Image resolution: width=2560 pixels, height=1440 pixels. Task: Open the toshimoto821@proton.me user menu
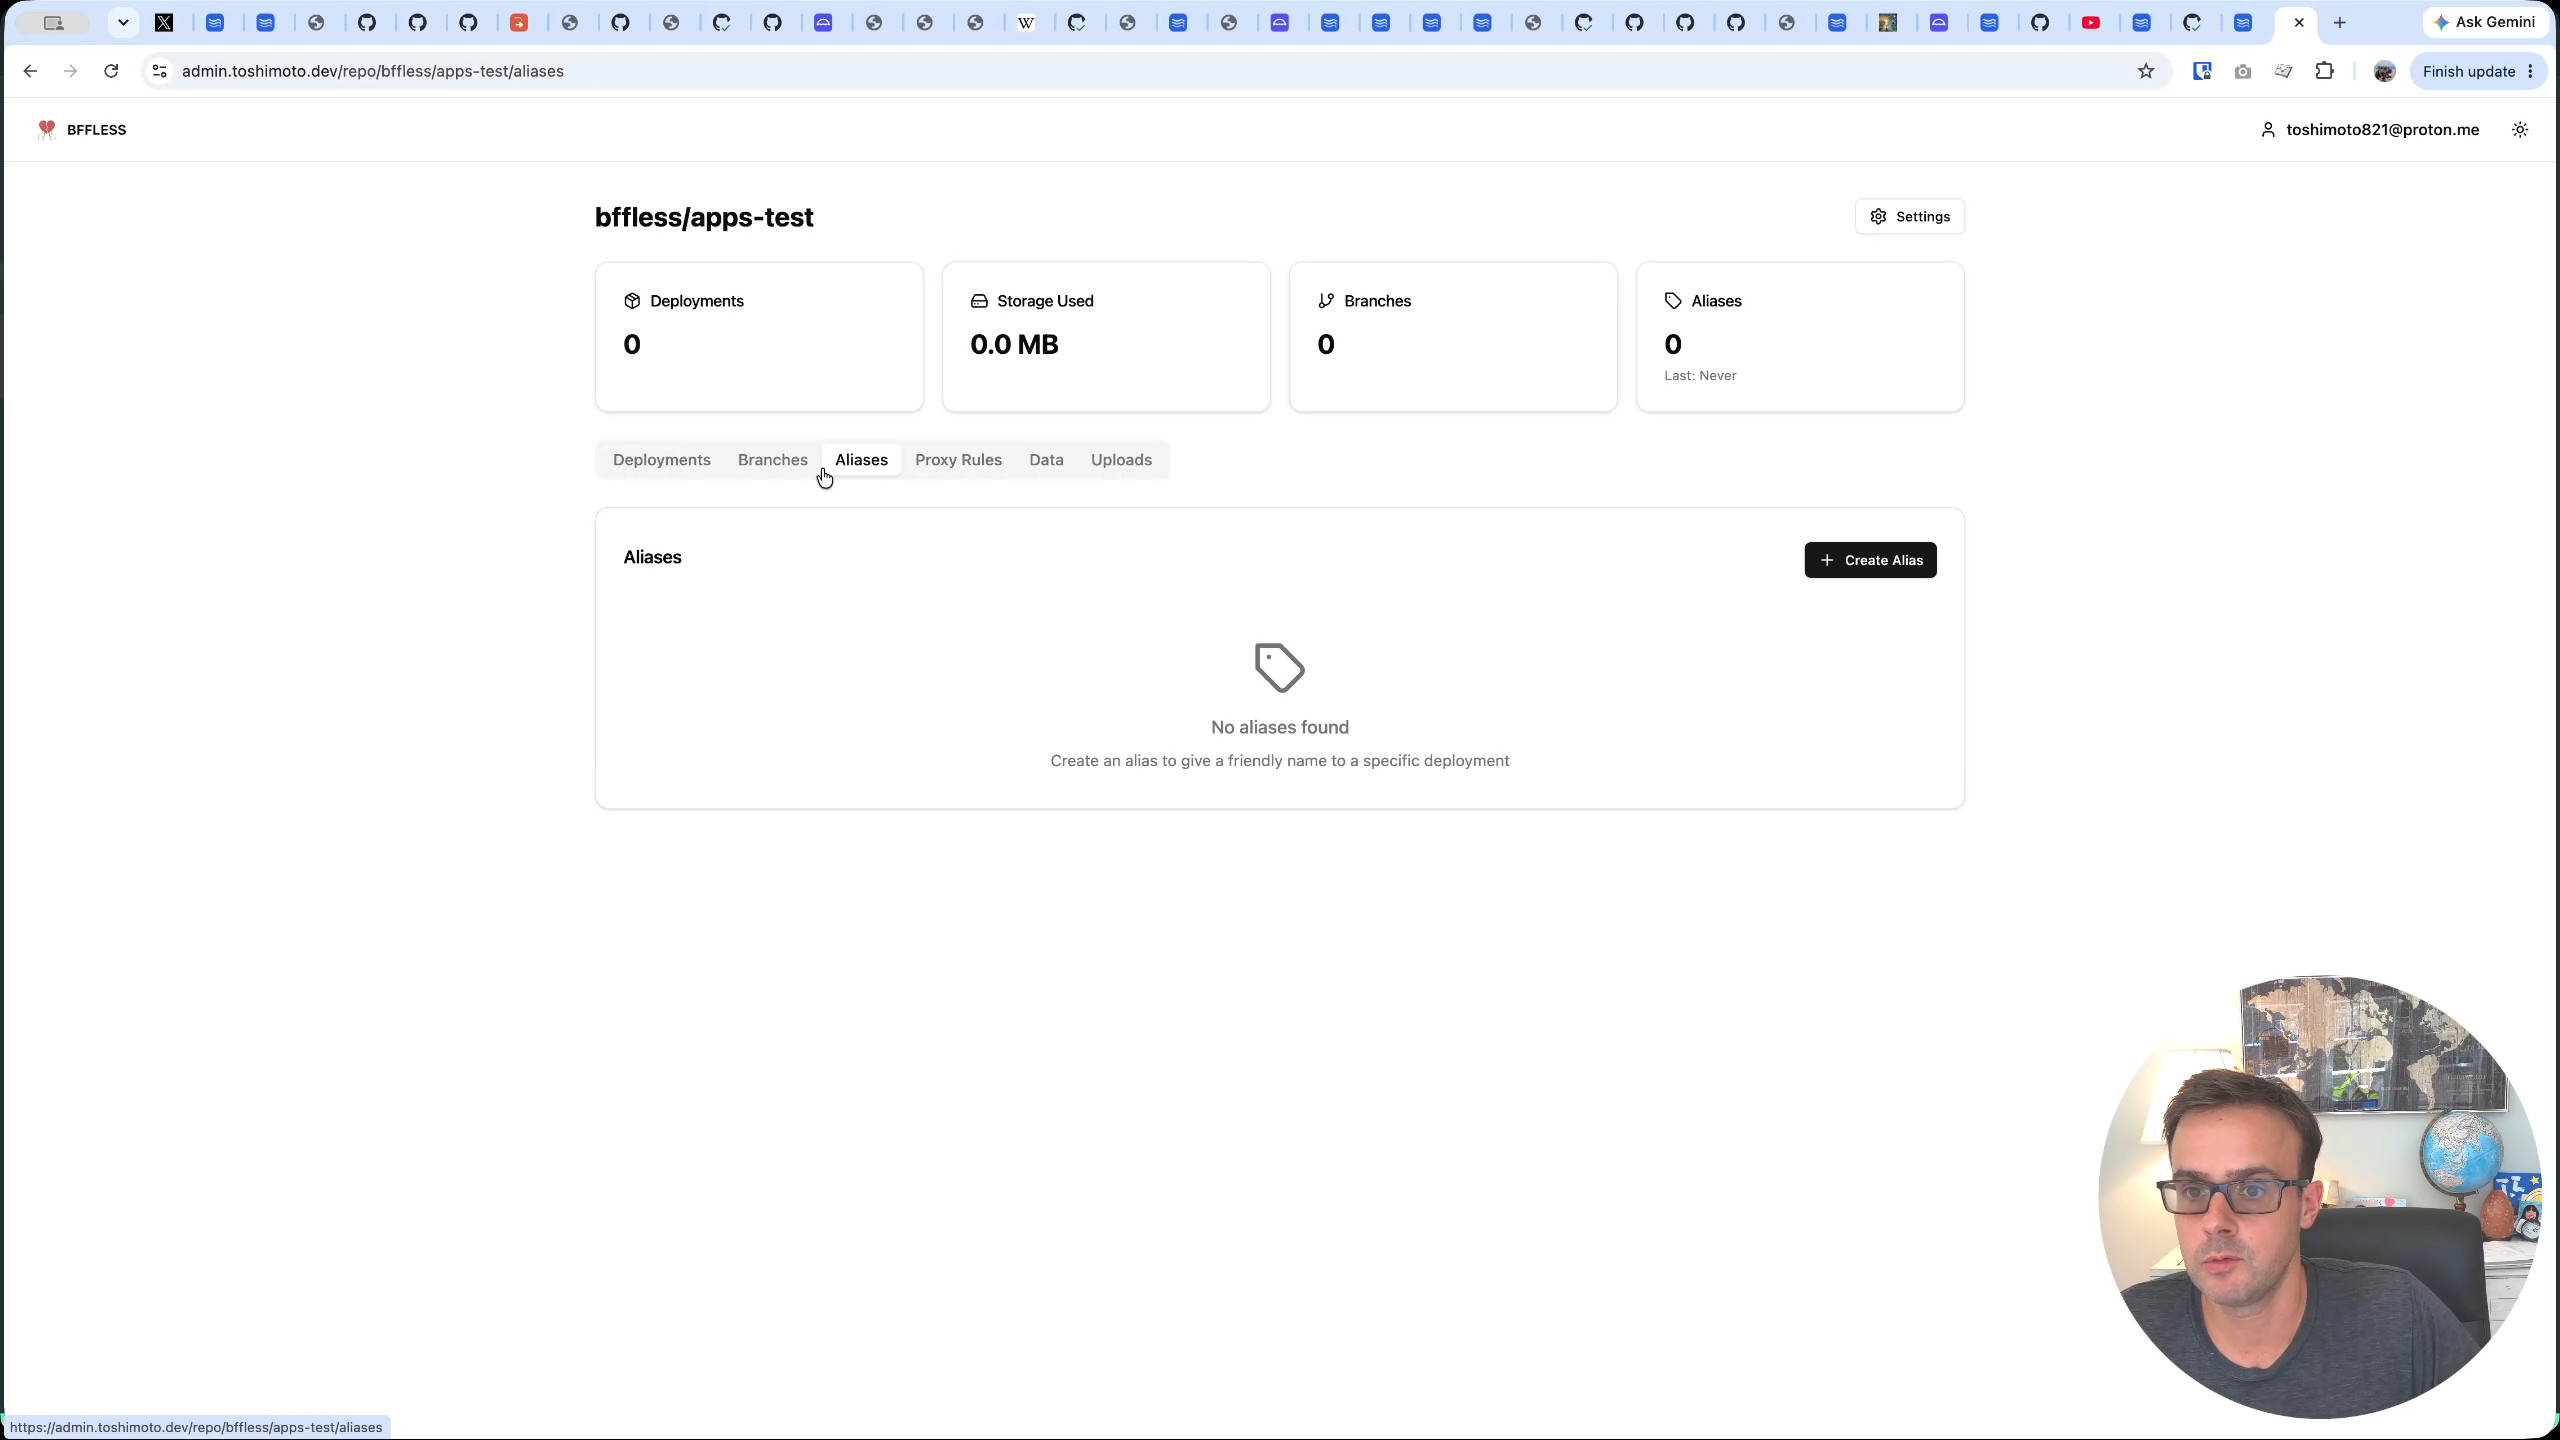tap(2371, 130)
